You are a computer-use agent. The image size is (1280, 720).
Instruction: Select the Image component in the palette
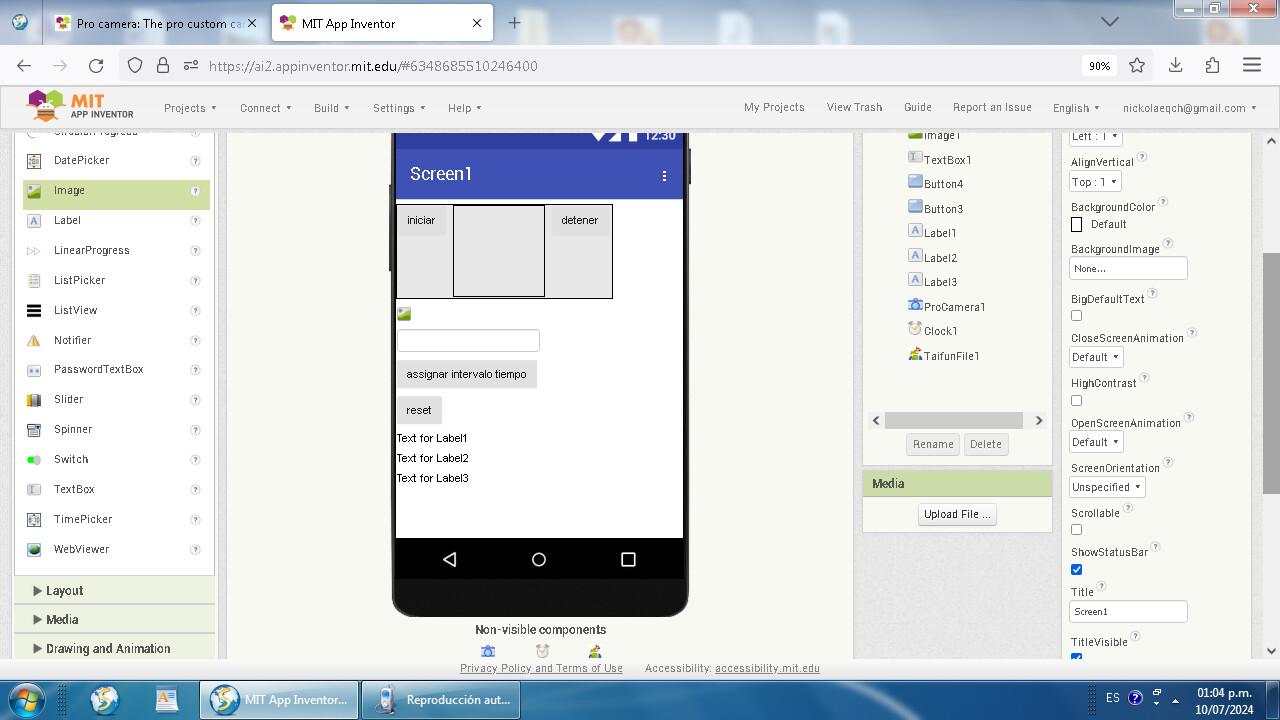(x=69, y=190)
